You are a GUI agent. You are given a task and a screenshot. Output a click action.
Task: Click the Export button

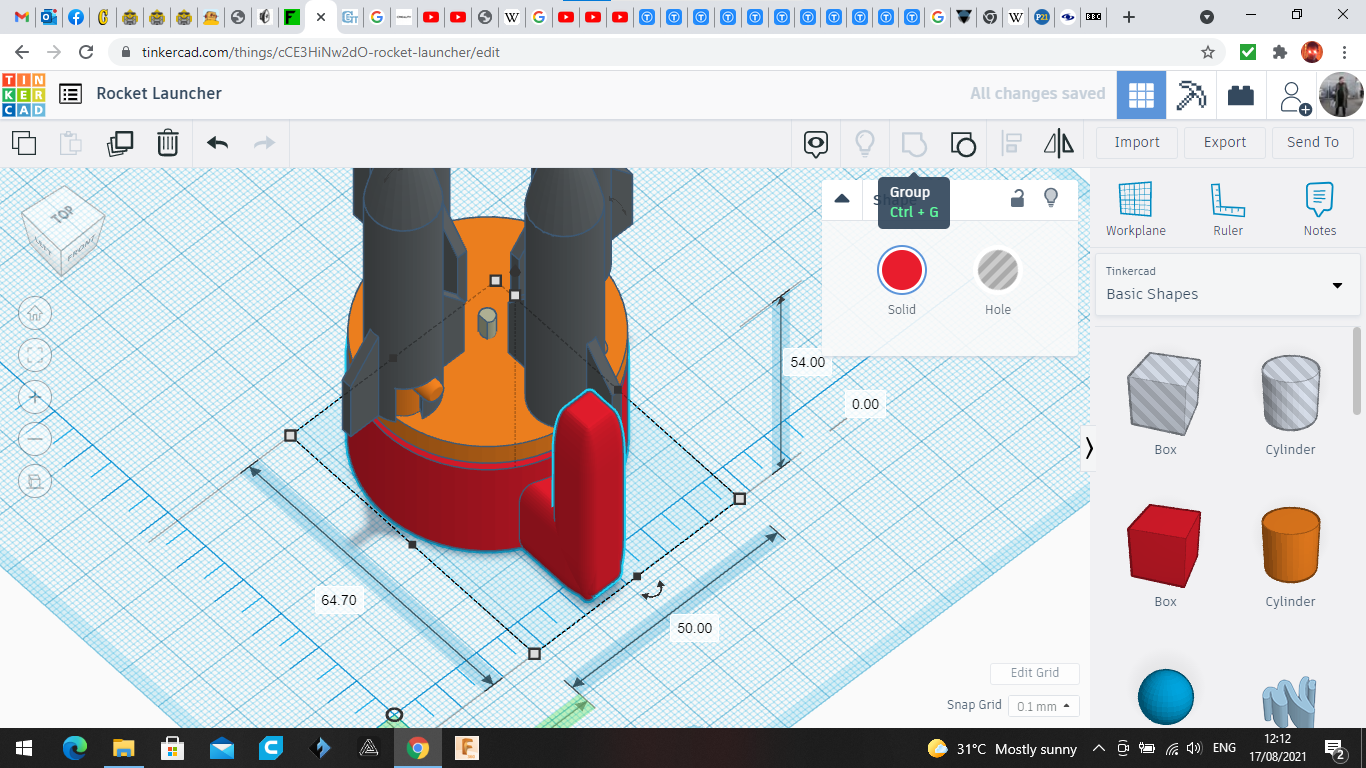pyautogui.click(x=1224, y=142)
